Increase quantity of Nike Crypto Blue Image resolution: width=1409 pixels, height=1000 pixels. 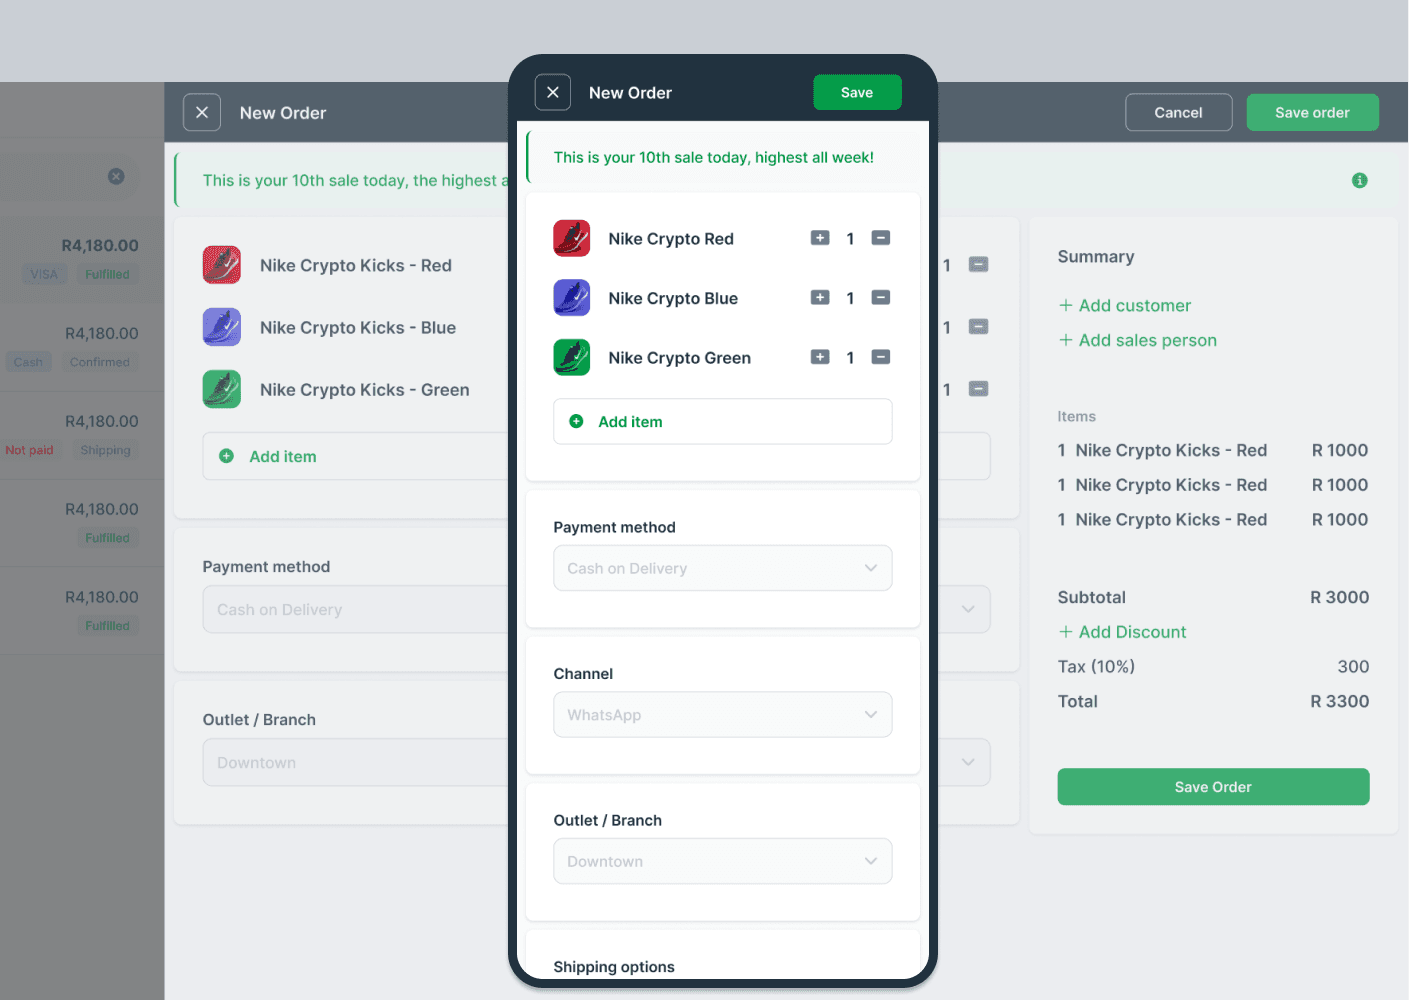(x=820, y=298)
